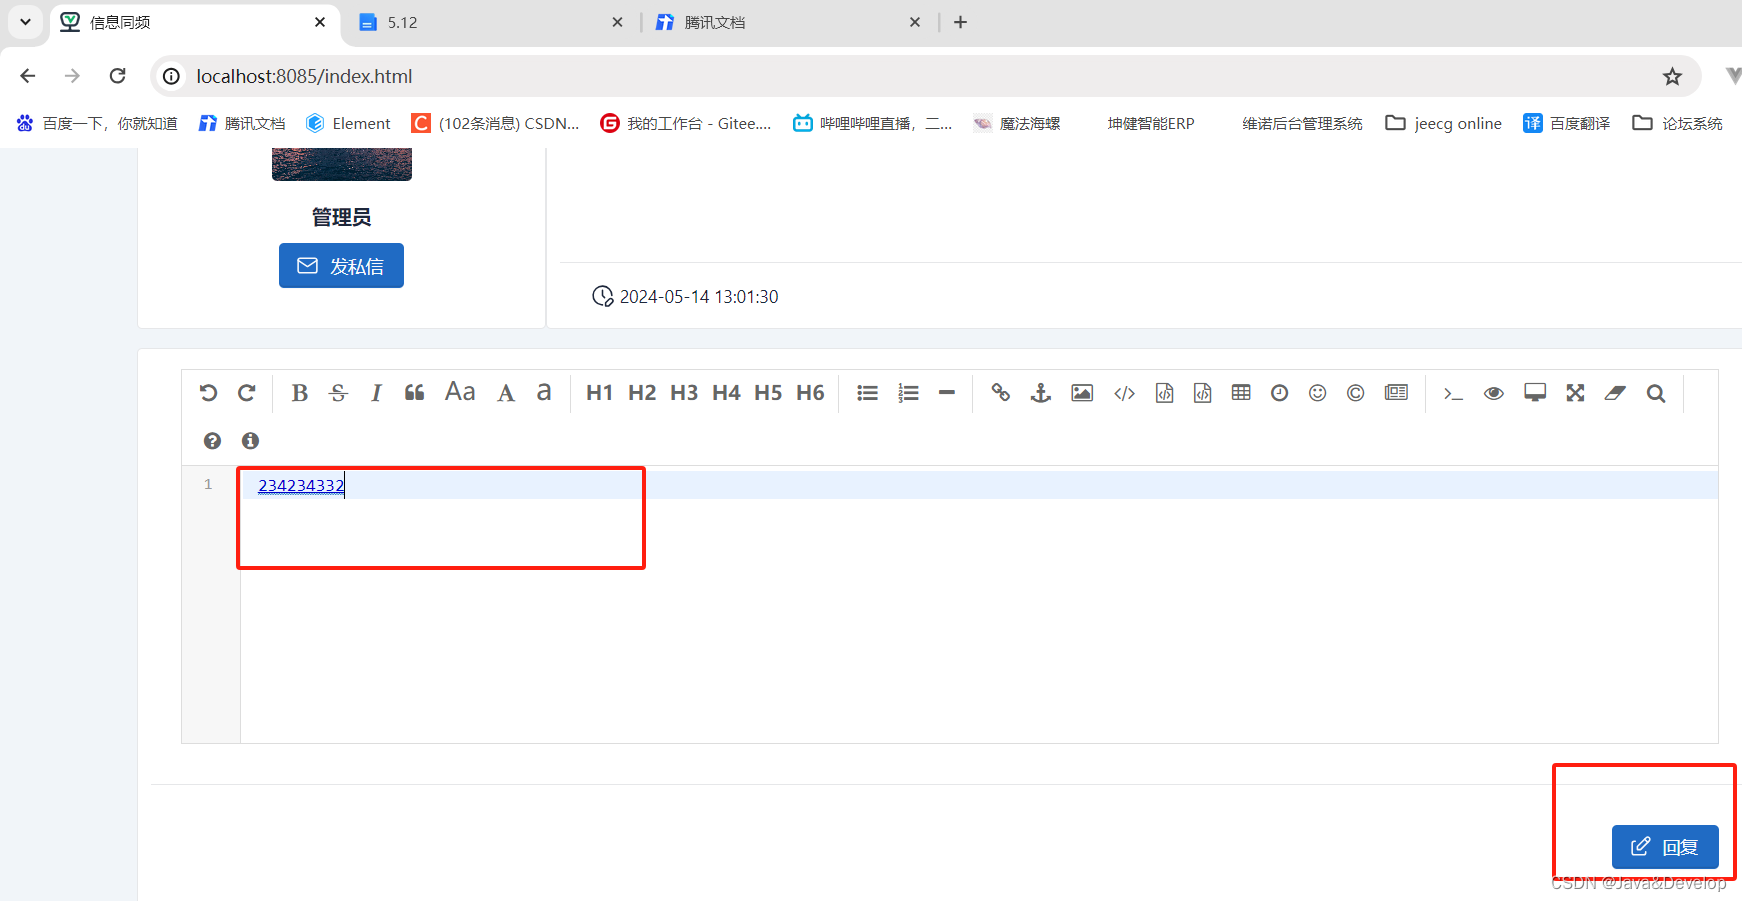
Task: Capitalize first letter with Aa tool
Action: (x=460, y=392)
